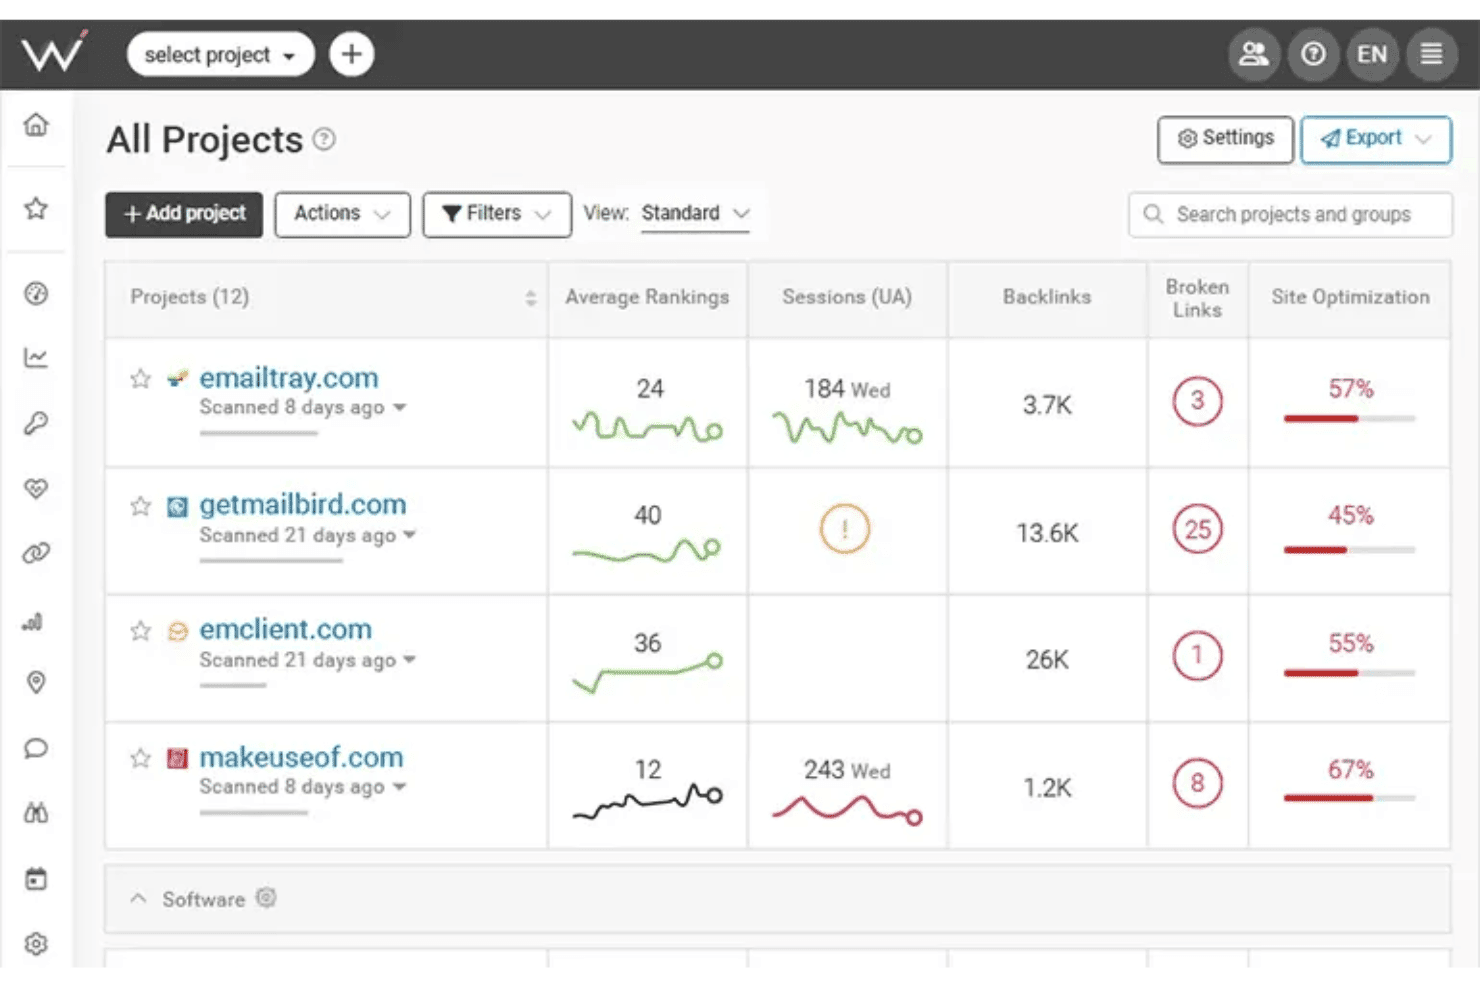Open the hamburger menu in top bar
The width and height of the screenshot is (1480, 987).
(1431, 54)
